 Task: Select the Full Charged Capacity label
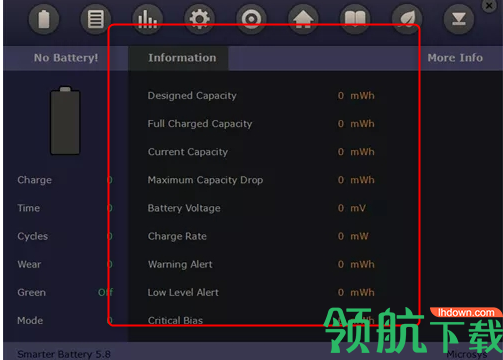click(200, 124)
